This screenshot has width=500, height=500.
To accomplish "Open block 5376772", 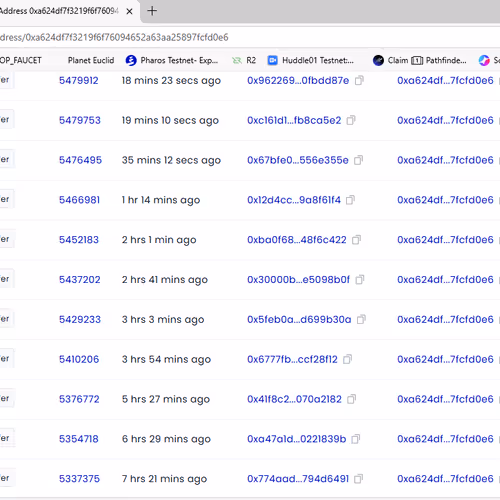I will point(79,399).
